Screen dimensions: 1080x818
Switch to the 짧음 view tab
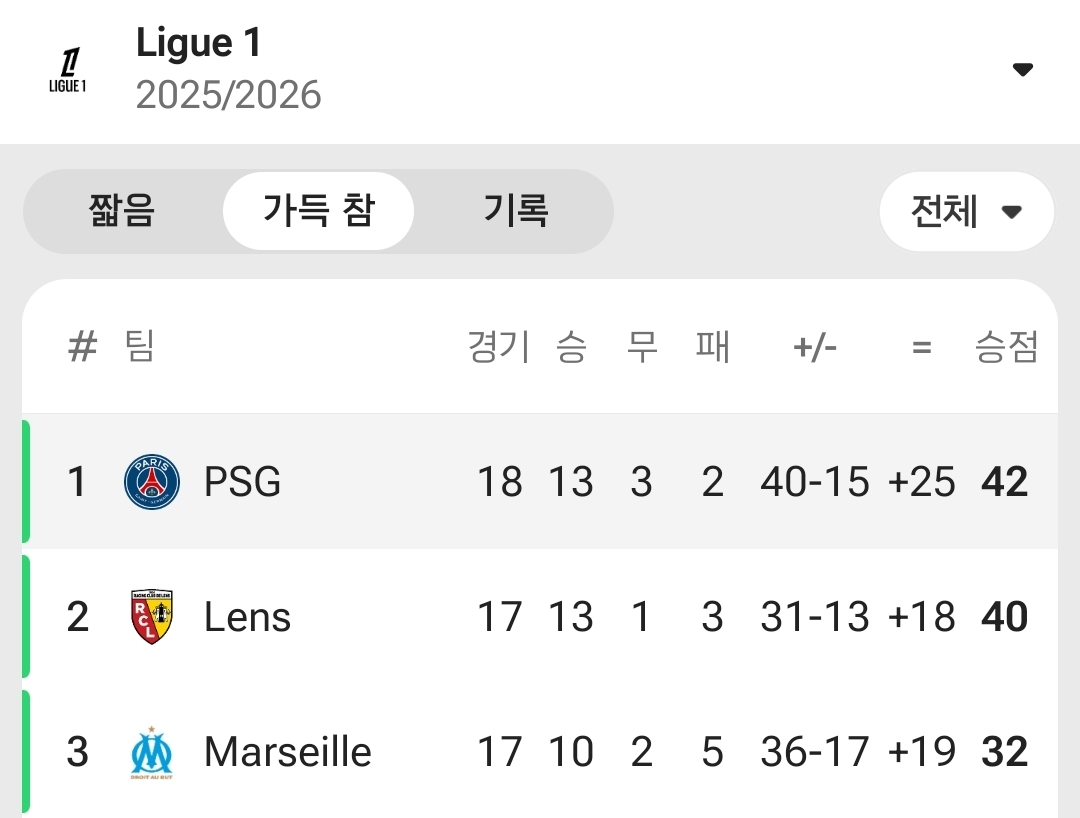click(x=122, y=211)
